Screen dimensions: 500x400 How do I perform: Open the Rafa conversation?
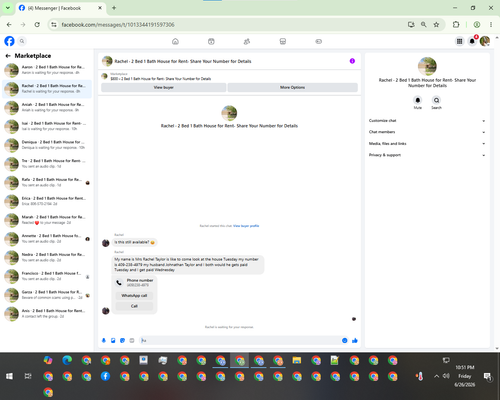point(47,182)
